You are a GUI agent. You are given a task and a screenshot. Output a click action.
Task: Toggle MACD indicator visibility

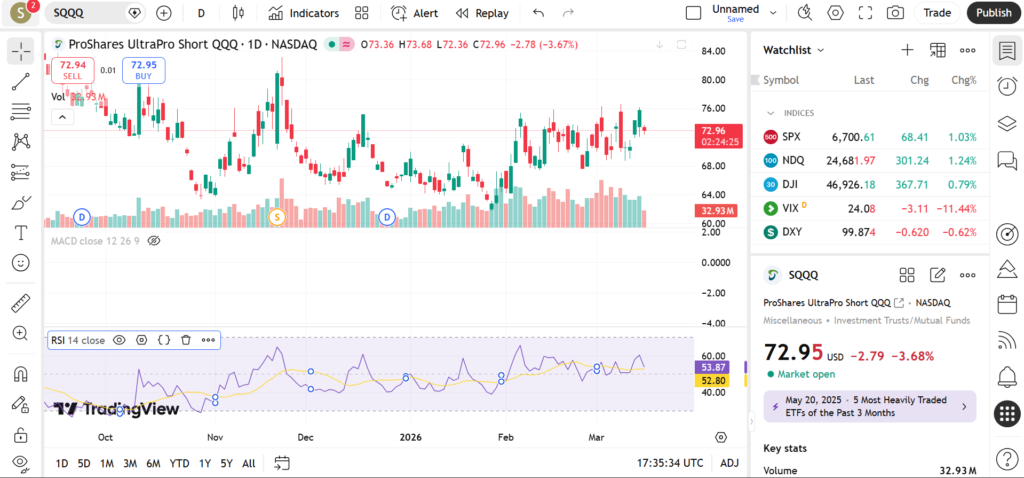click(x=154, y=241)
